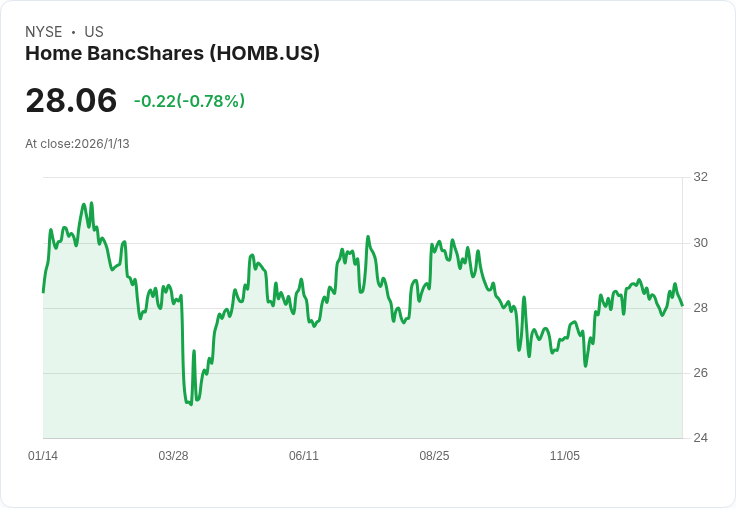
Task: Select the 08/25 date on x-axis
Action: click(x=434, y=456)
